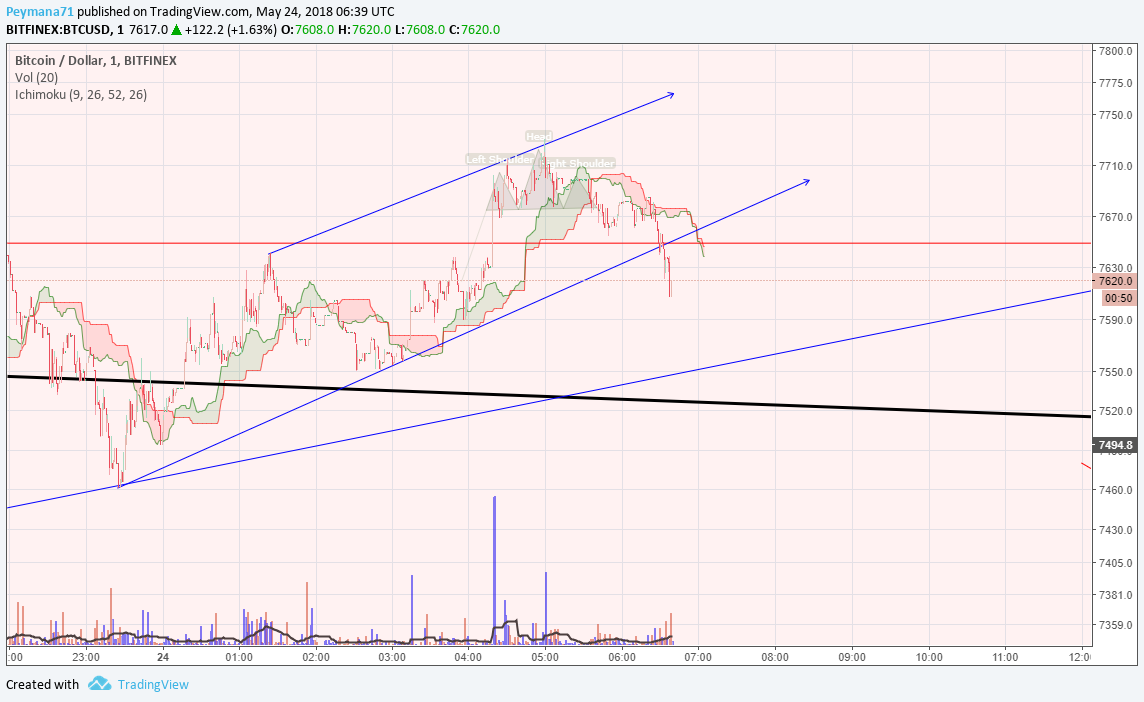Screen dimensions: 1144x702
Task: Click the TradingView cloud logo icon
Action: pos(99,684)
